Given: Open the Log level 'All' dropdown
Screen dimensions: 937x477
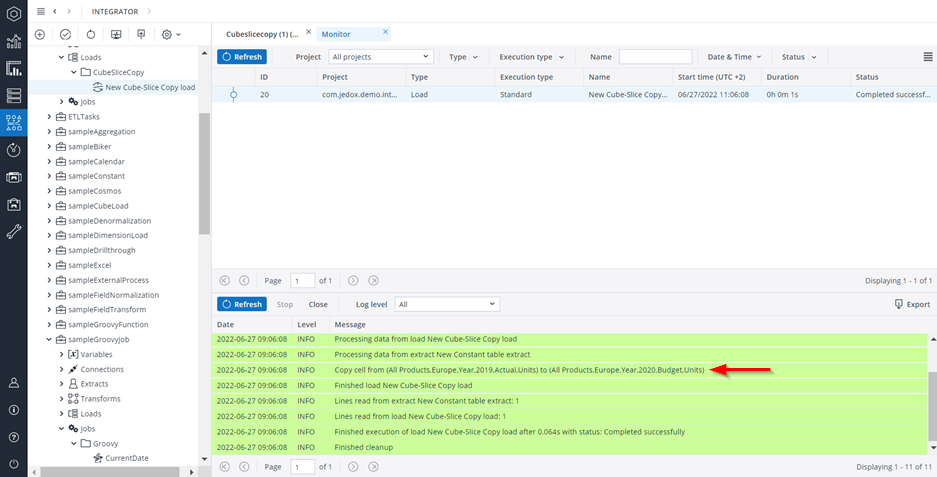Looking at the screenshot, I should coord(447,304).
